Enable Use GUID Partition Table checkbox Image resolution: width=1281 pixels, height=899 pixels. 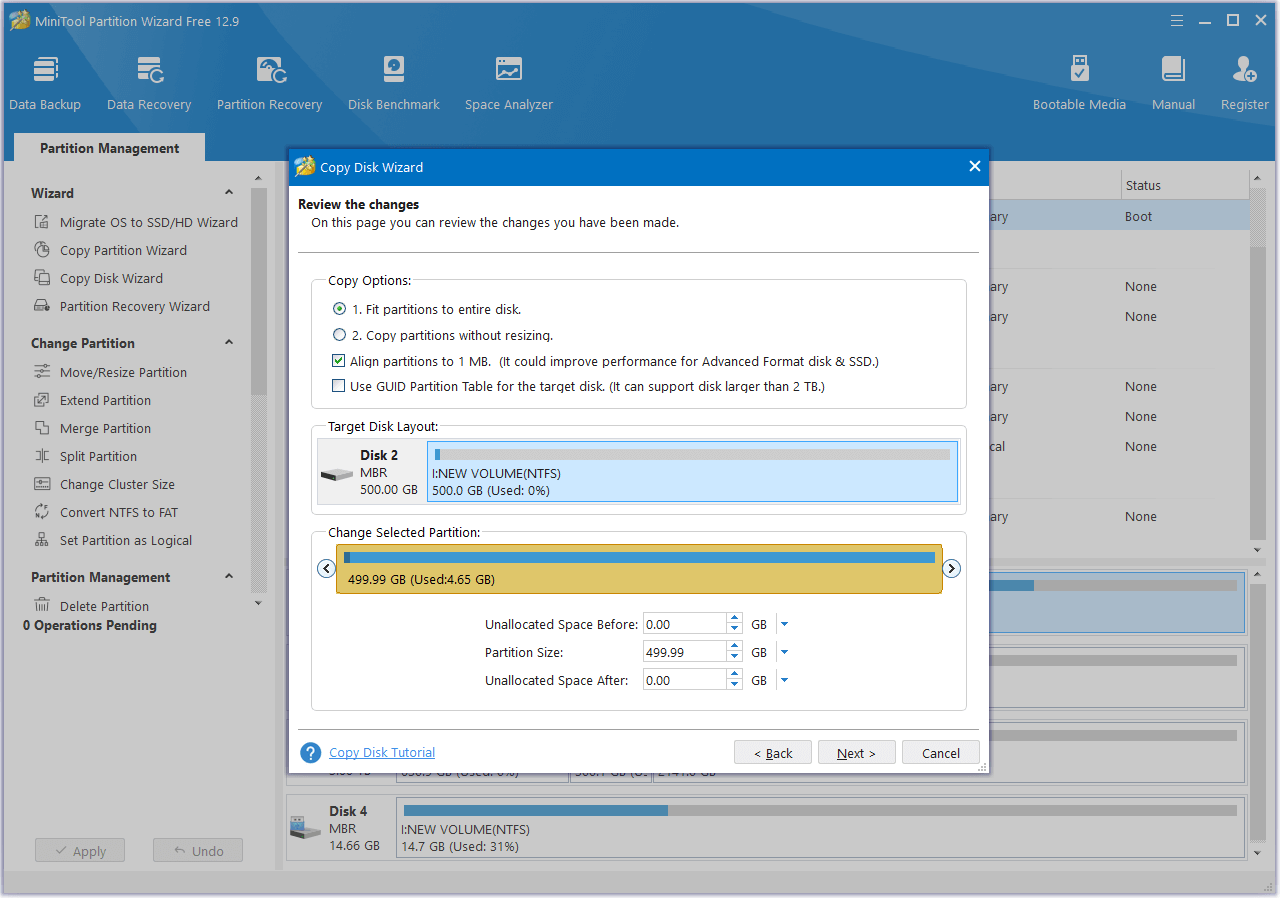tap(339, 386)
